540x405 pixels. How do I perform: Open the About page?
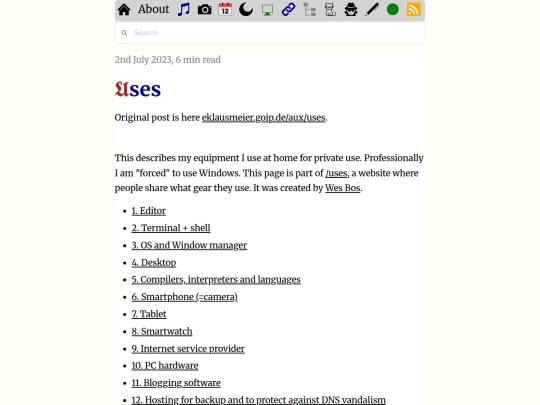click(x=154, y=9)
